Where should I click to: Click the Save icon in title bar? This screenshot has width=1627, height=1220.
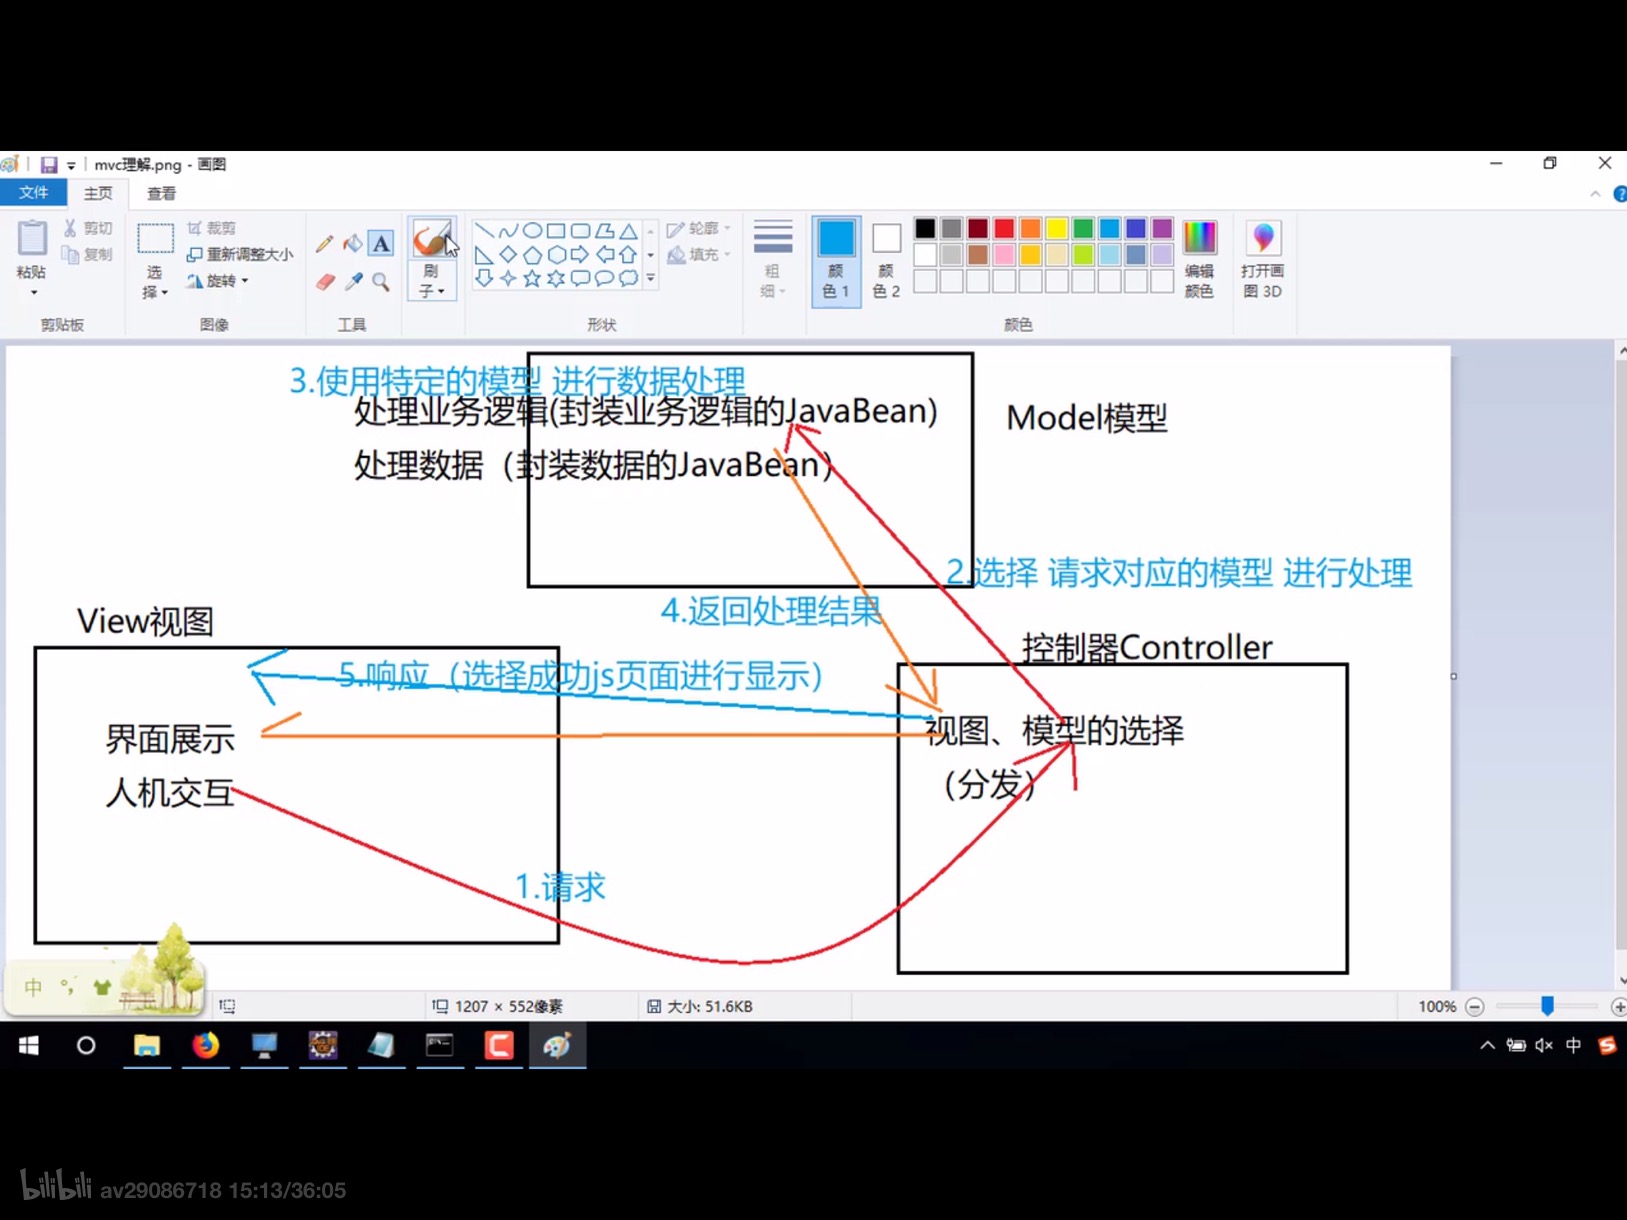[48, 164]
